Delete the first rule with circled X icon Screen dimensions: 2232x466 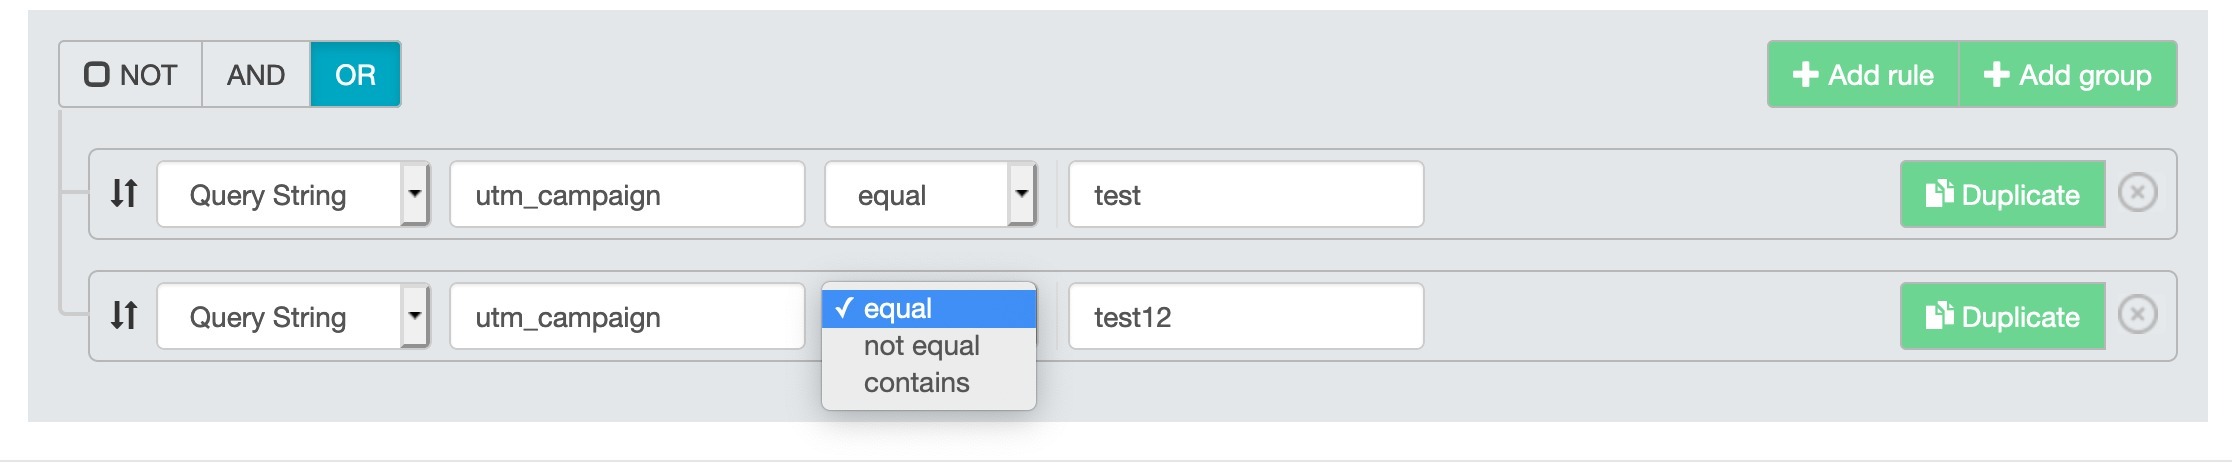(2137, 192)
